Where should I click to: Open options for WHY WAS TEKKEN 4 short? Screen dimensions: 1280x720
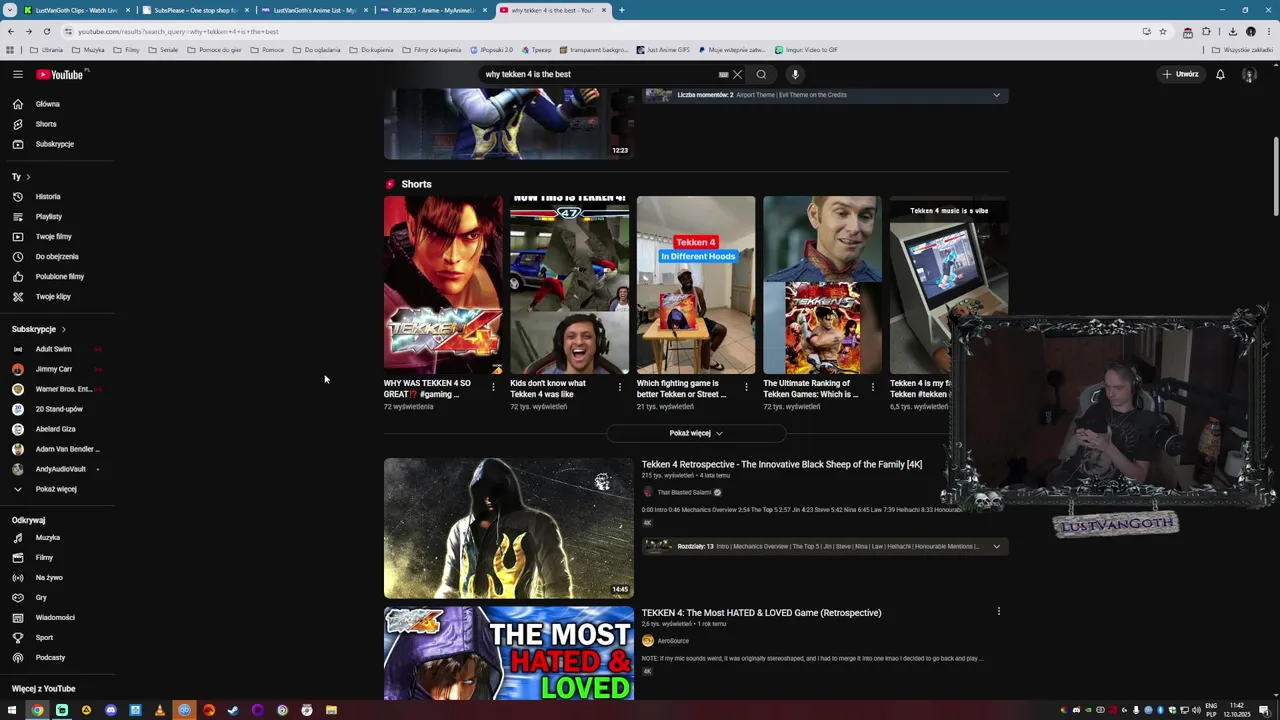coord(493,387)
